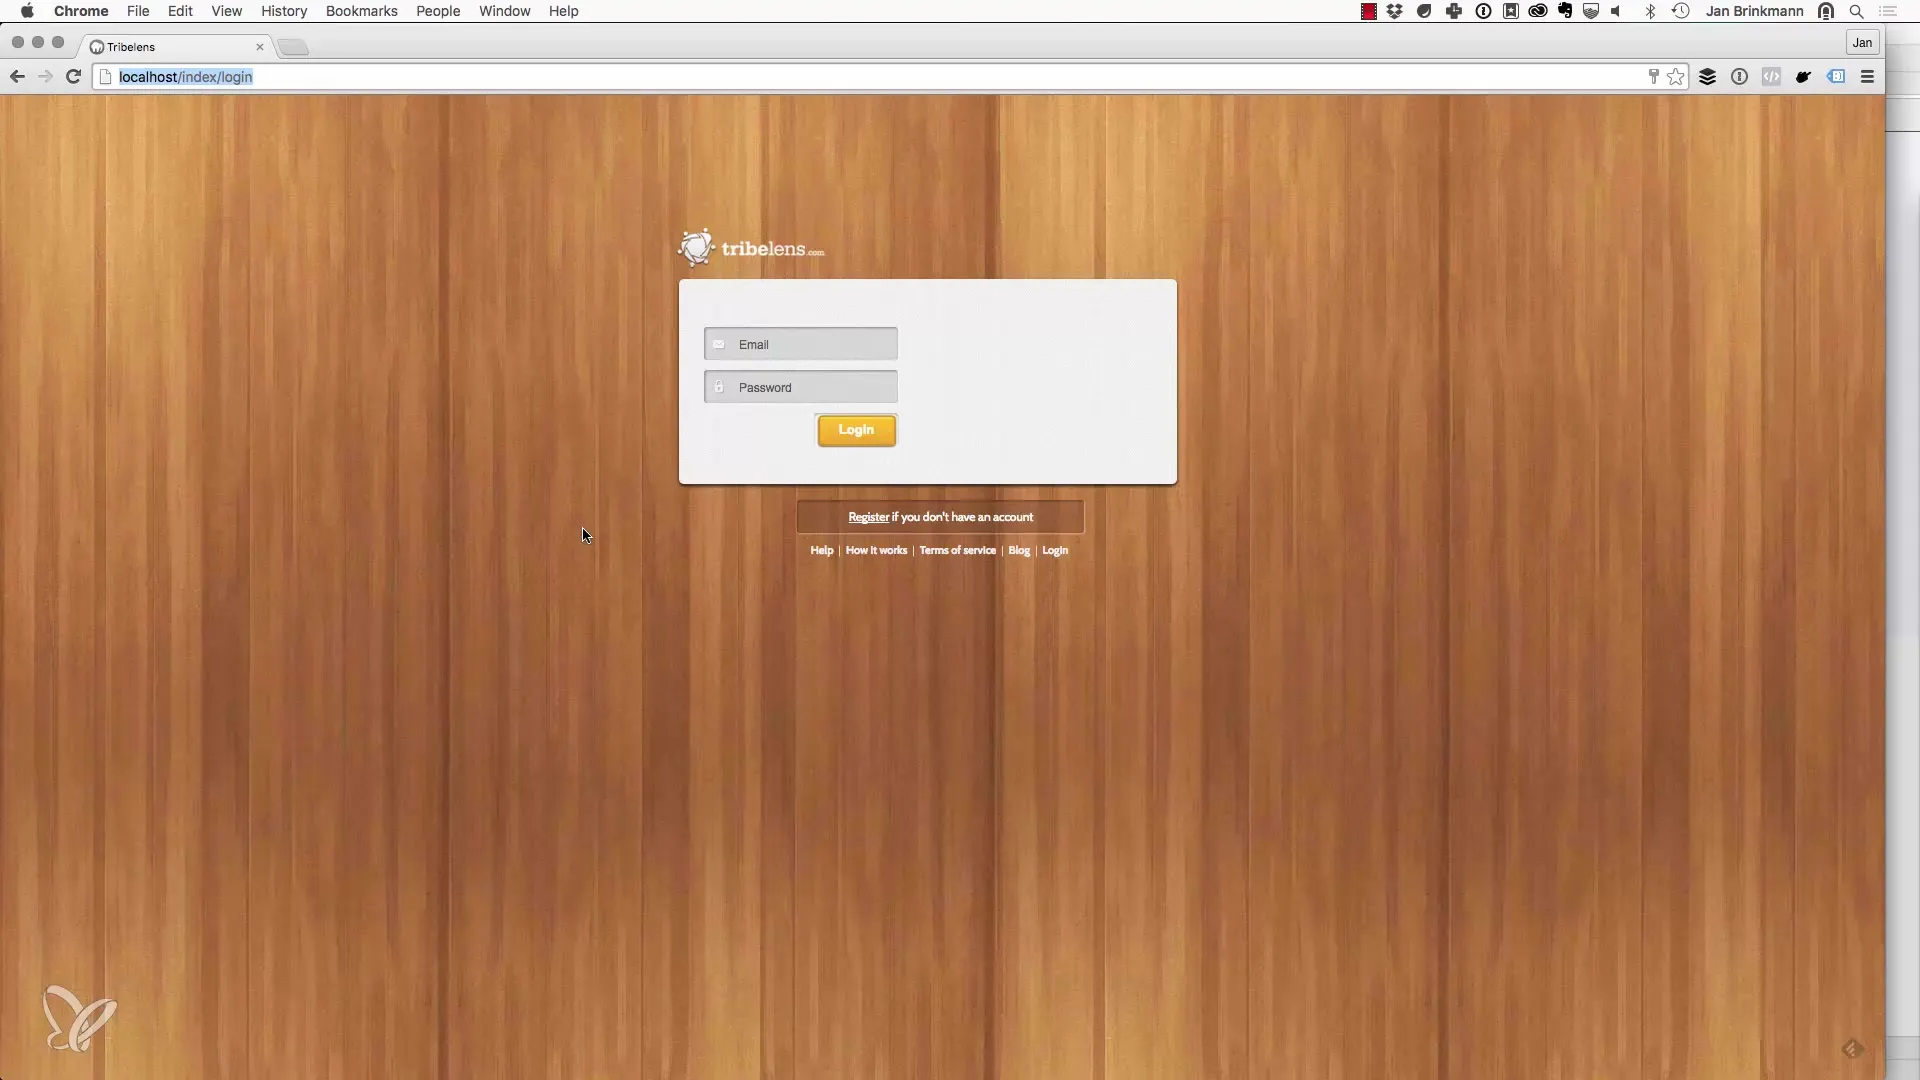The width and height of the screenshot is (1920, 1080).
Task: Open the Chrome application menu
Action: coord(81,11)
